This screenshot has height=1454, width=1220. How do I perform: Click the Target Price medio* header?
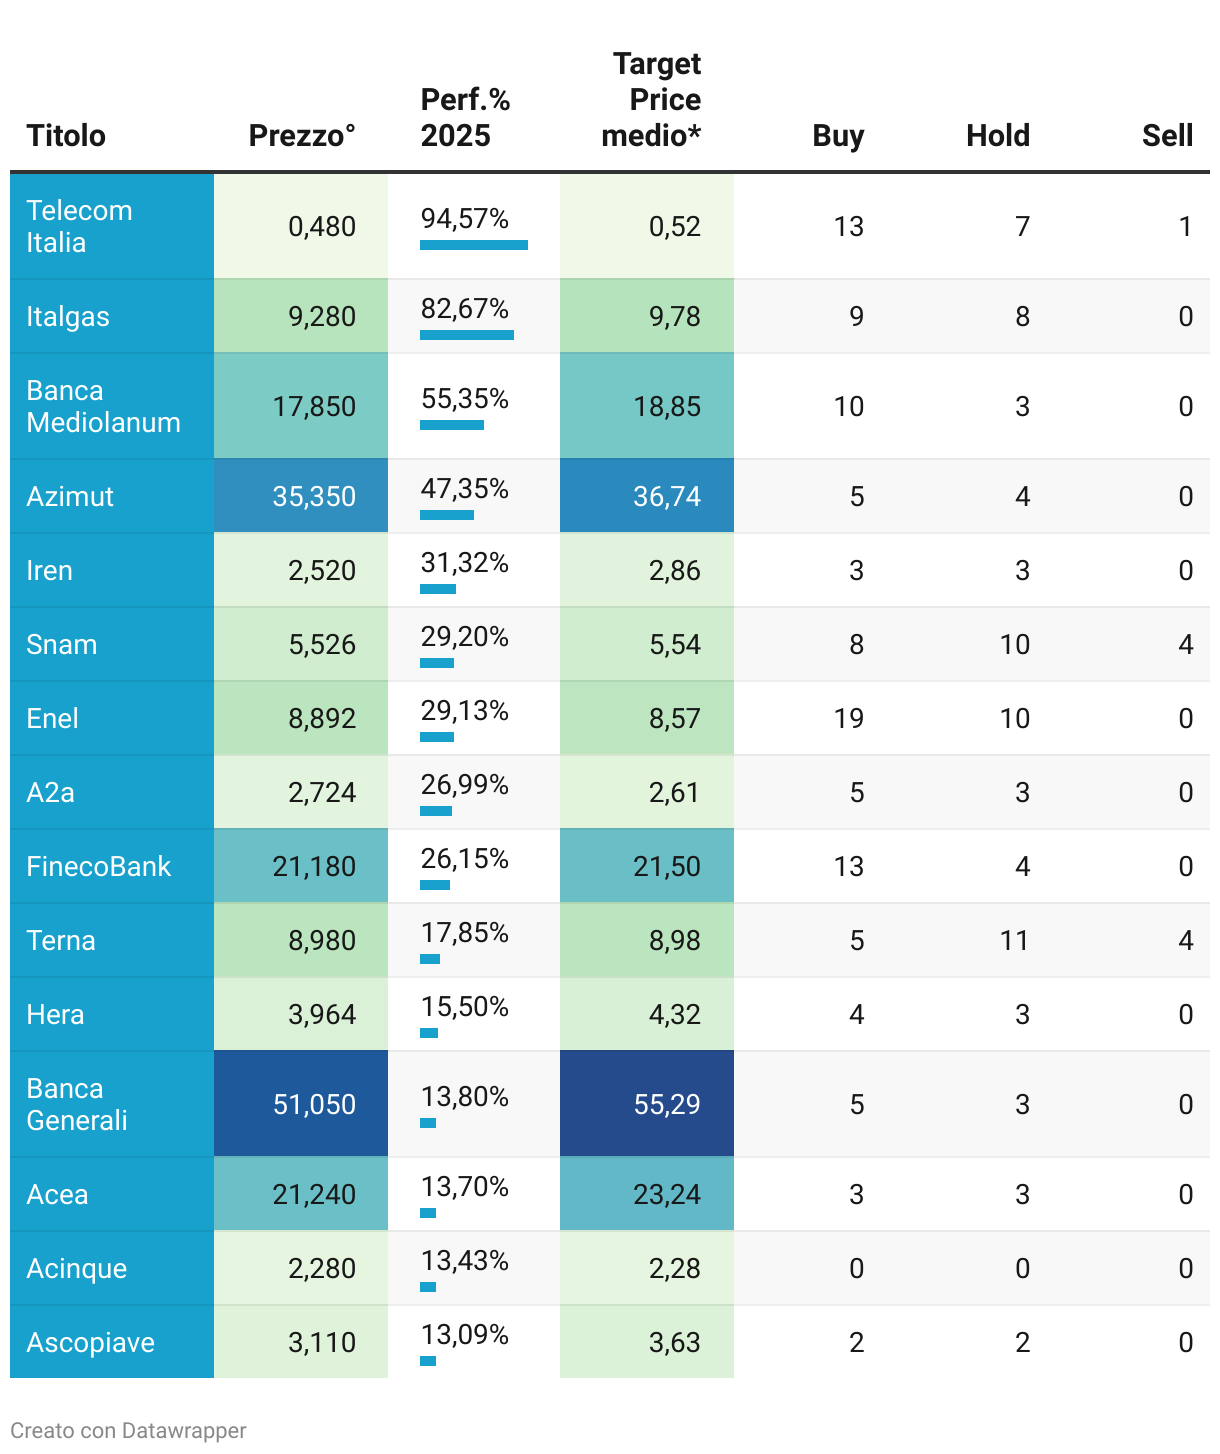click(651, 100)
